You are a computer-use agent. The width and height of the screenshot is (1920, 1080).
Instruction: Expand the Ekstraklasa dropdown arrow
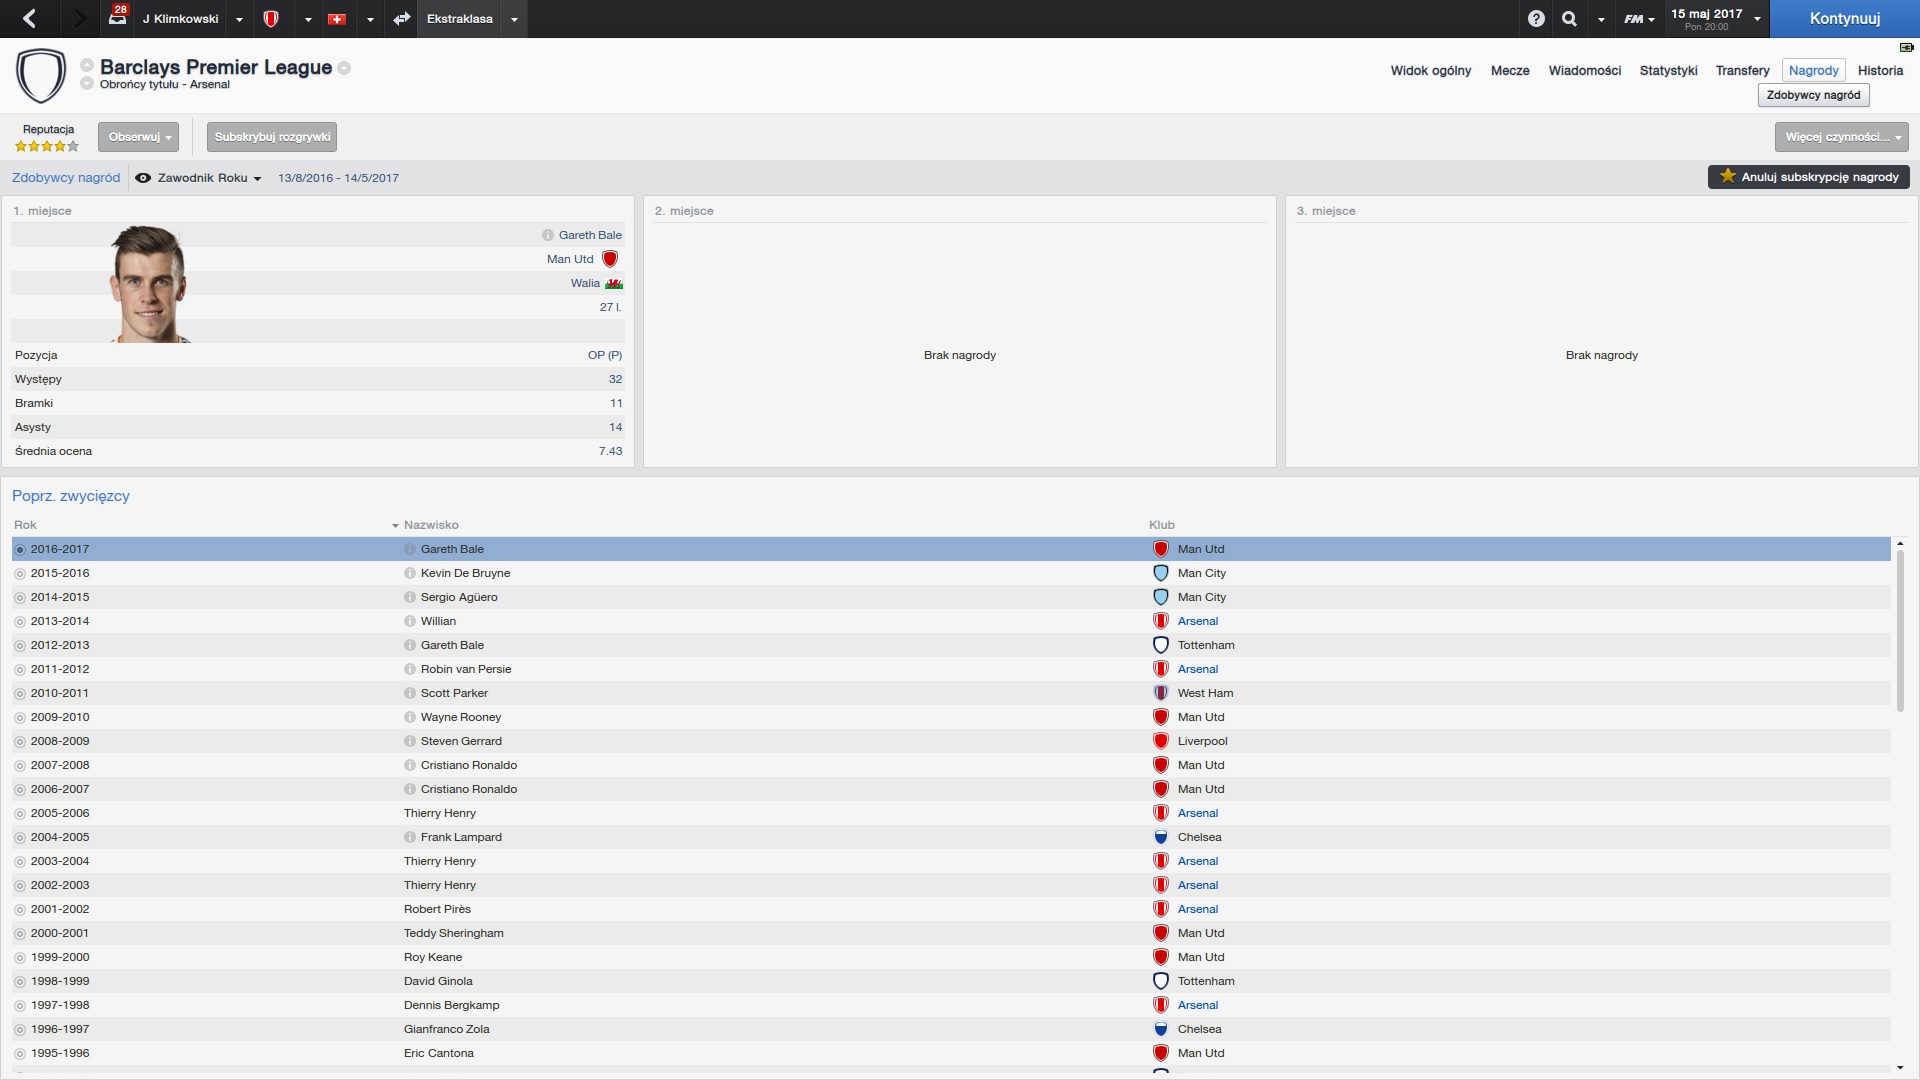tap(514, 20)
